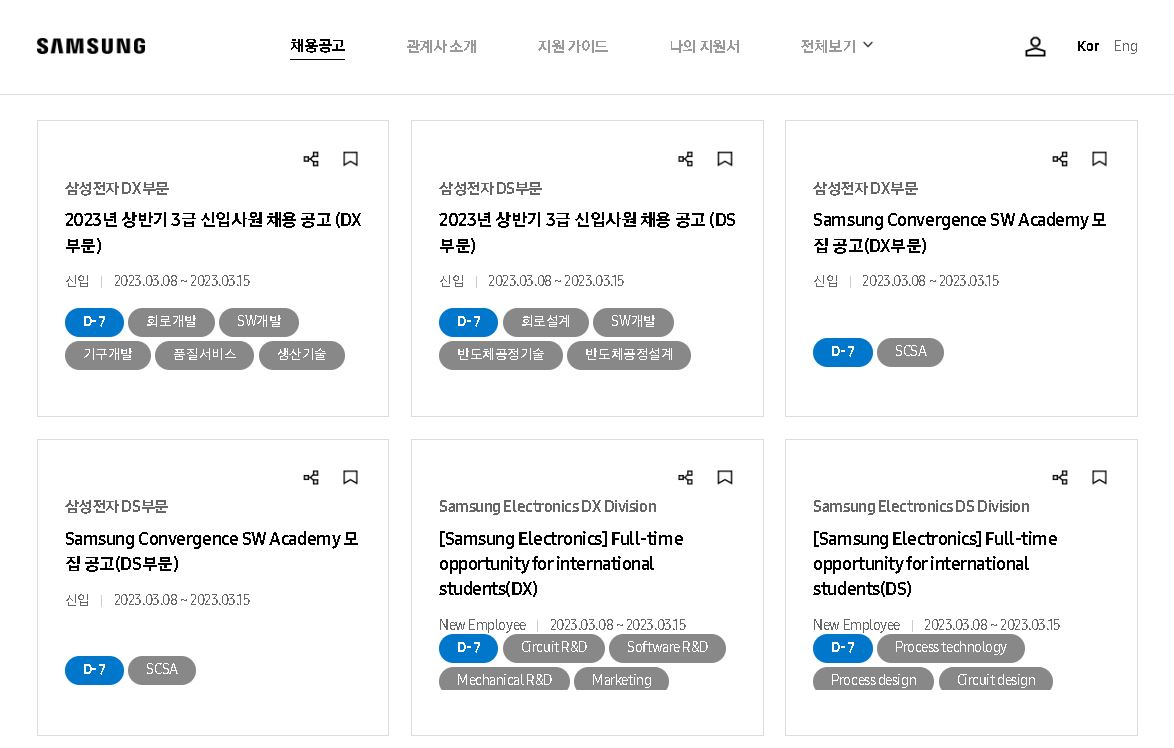The width and height of the screenshot is (1174, 748).
Task: Click the Circuit design tag
Action: click(996, 679)
